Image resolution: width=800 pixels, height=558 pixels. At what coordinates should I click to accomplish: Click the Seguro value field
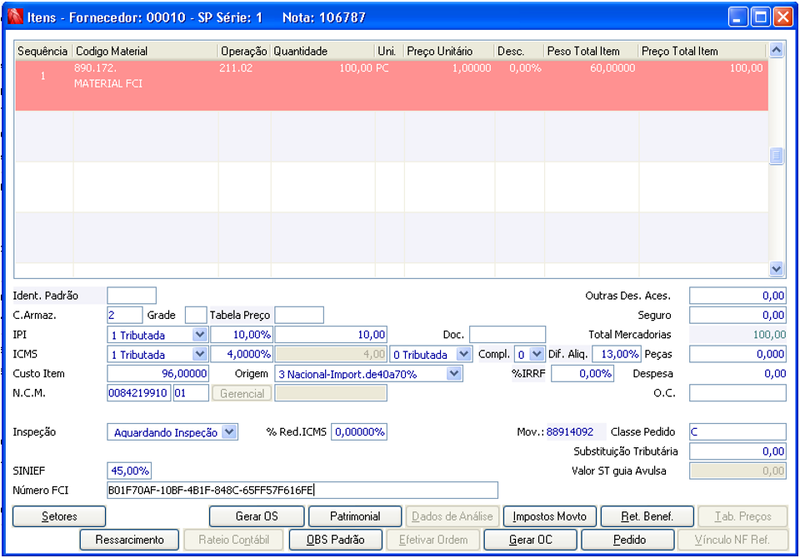pos(738,315)
